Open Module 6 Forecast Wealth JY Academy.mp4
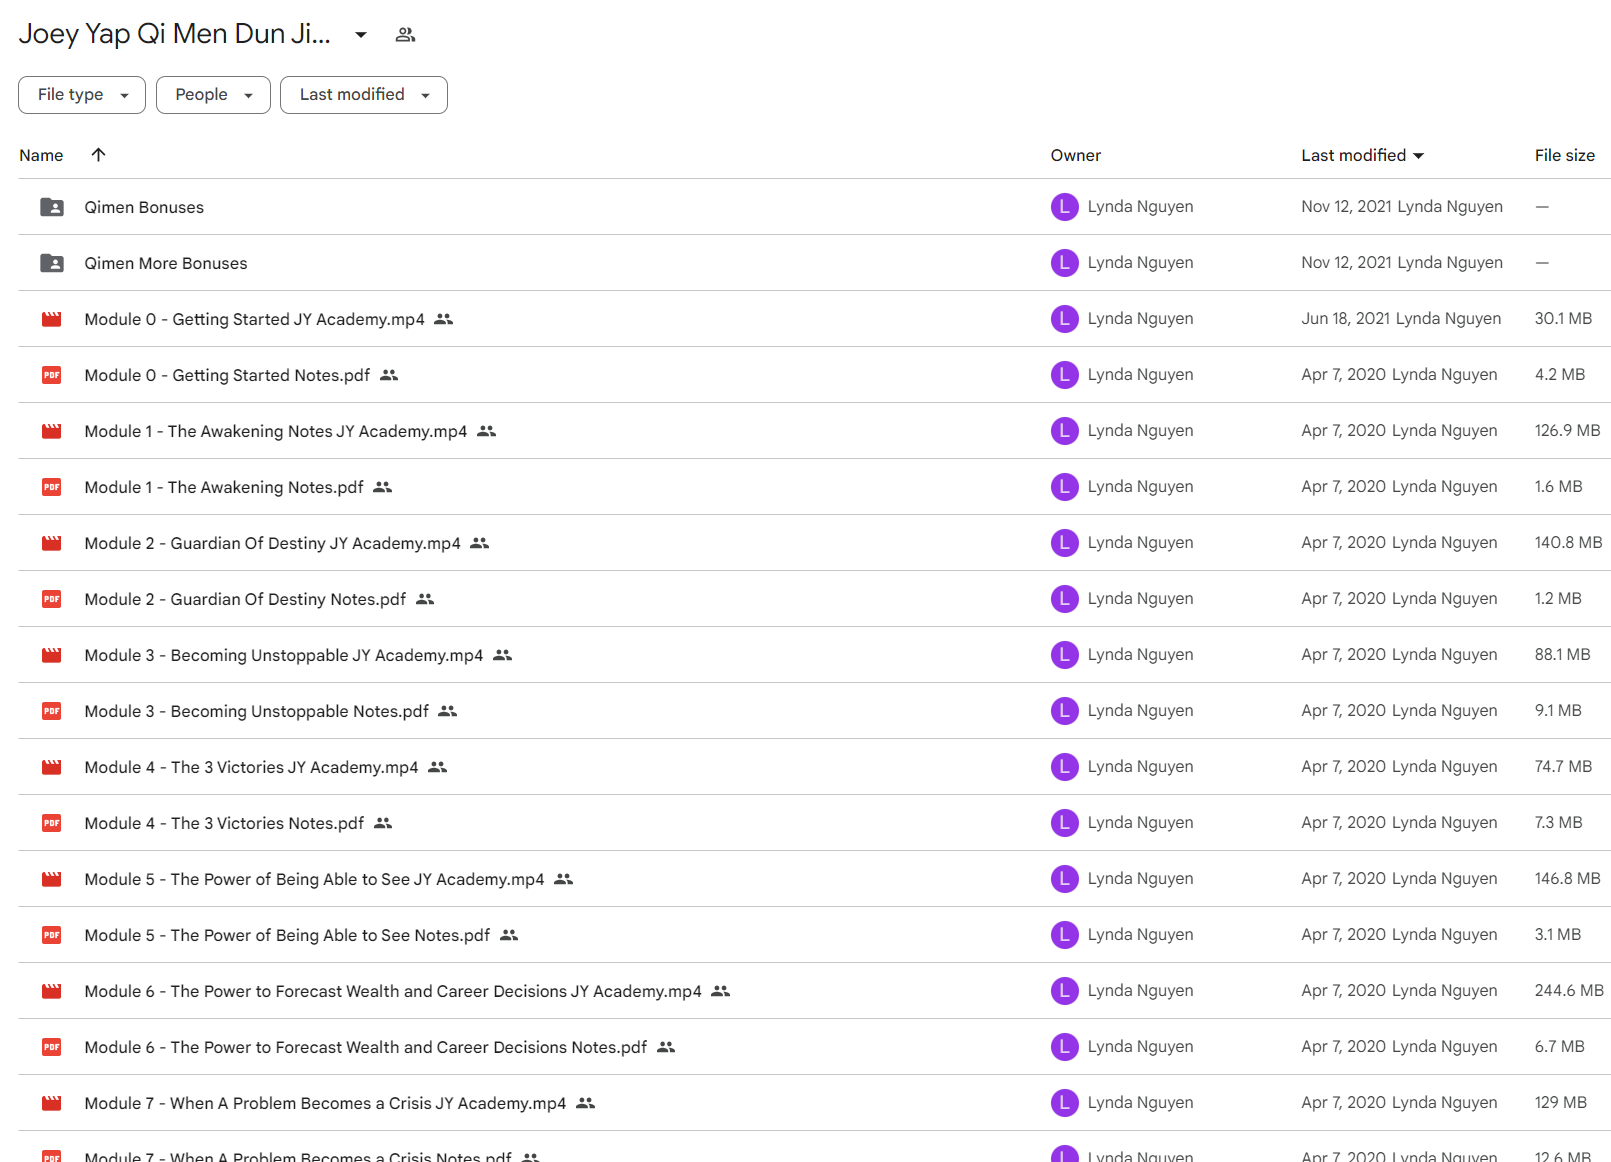Screen dimensions: 1611x1162 393,991
